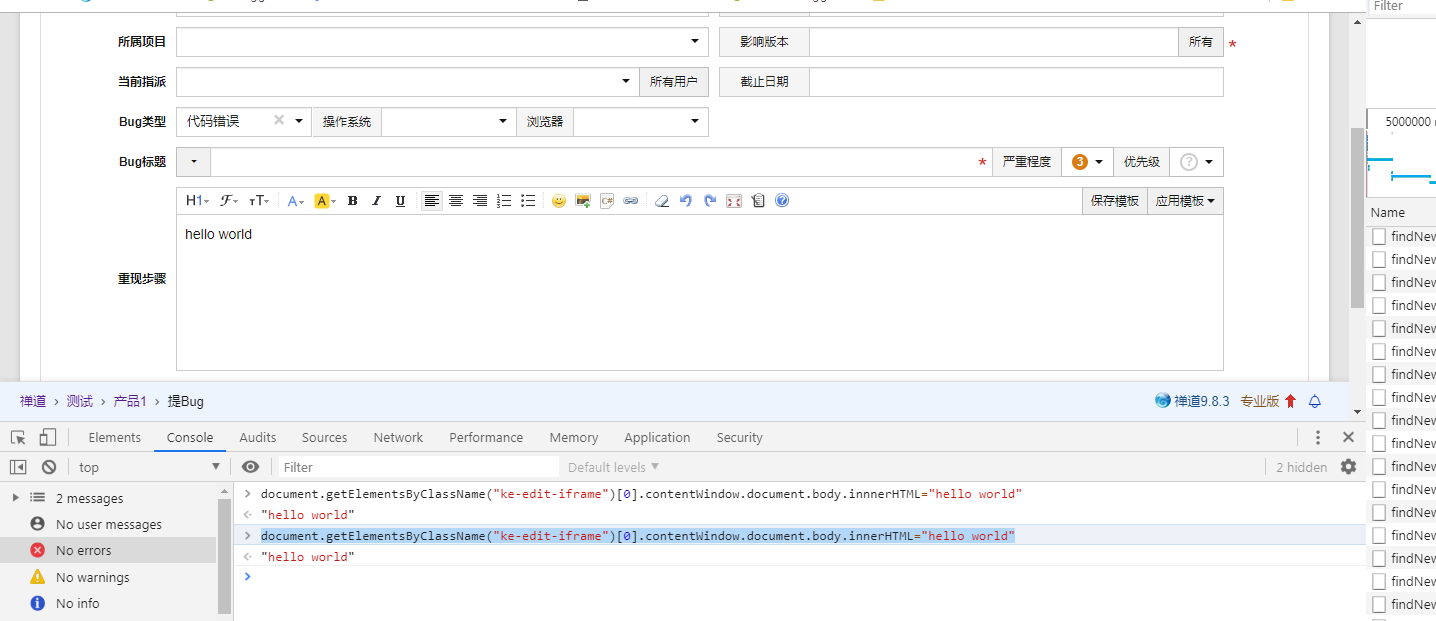Insert a bulleted list in editor

tap(528, 201)
